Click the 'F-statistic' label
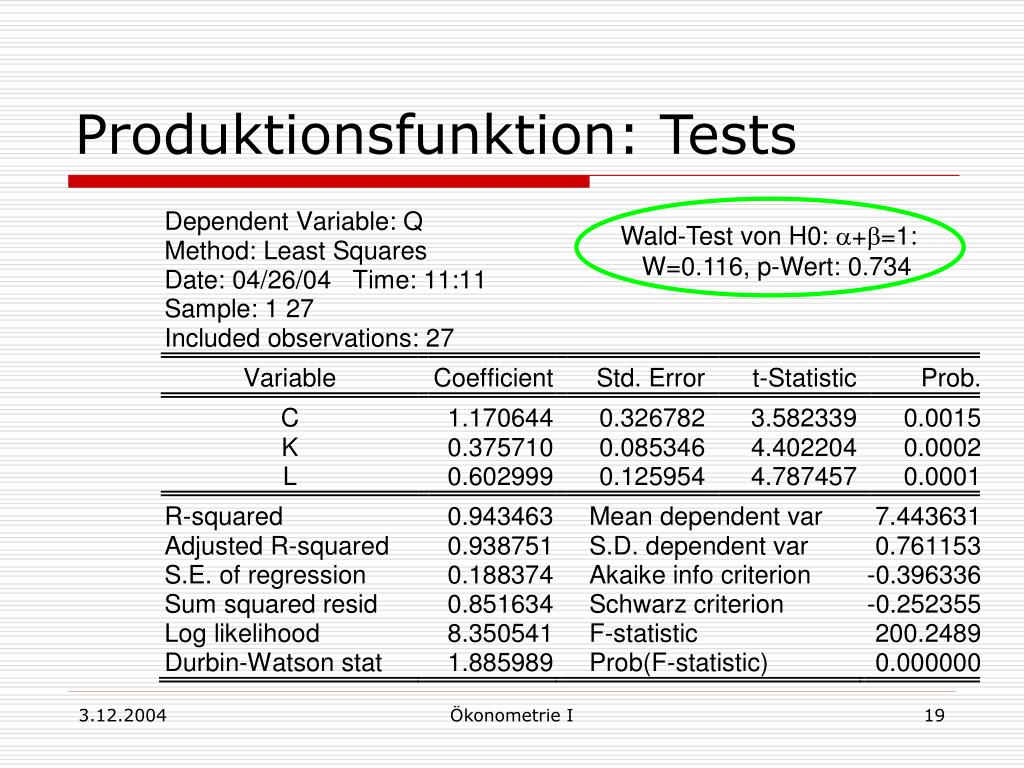The height and width of the screenshot is (768, 1024). click(643, 633)
